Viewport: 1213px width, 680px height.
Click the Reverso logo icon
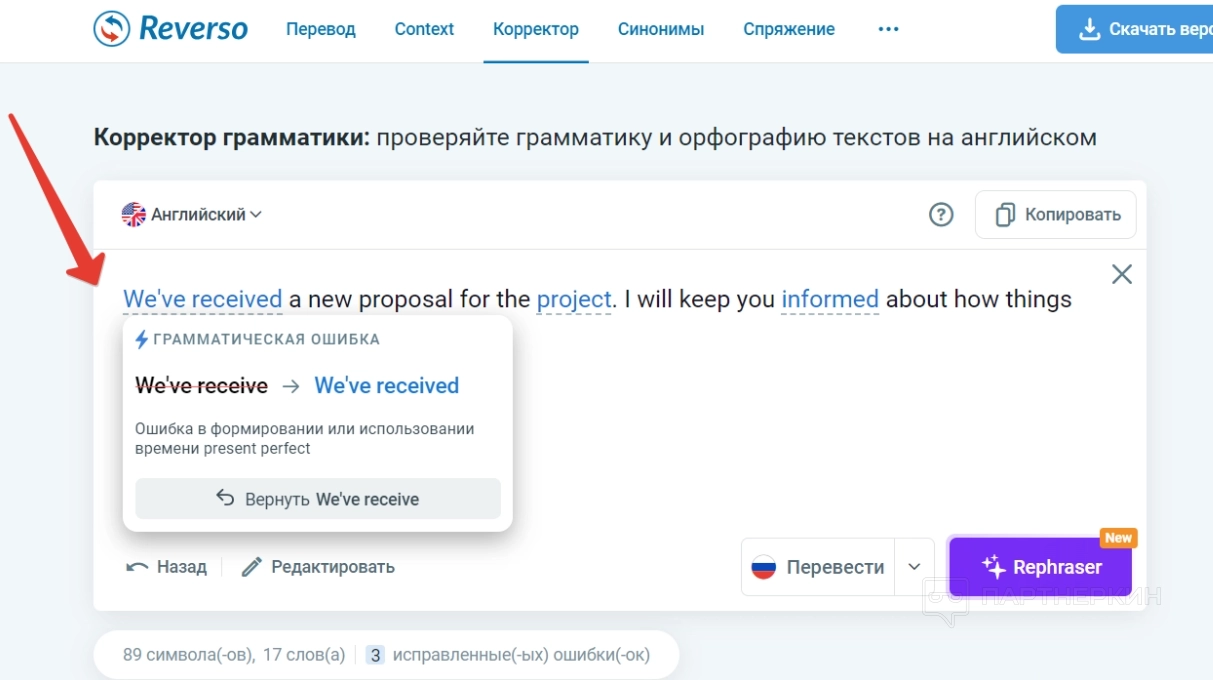click(x=111, y=29)
